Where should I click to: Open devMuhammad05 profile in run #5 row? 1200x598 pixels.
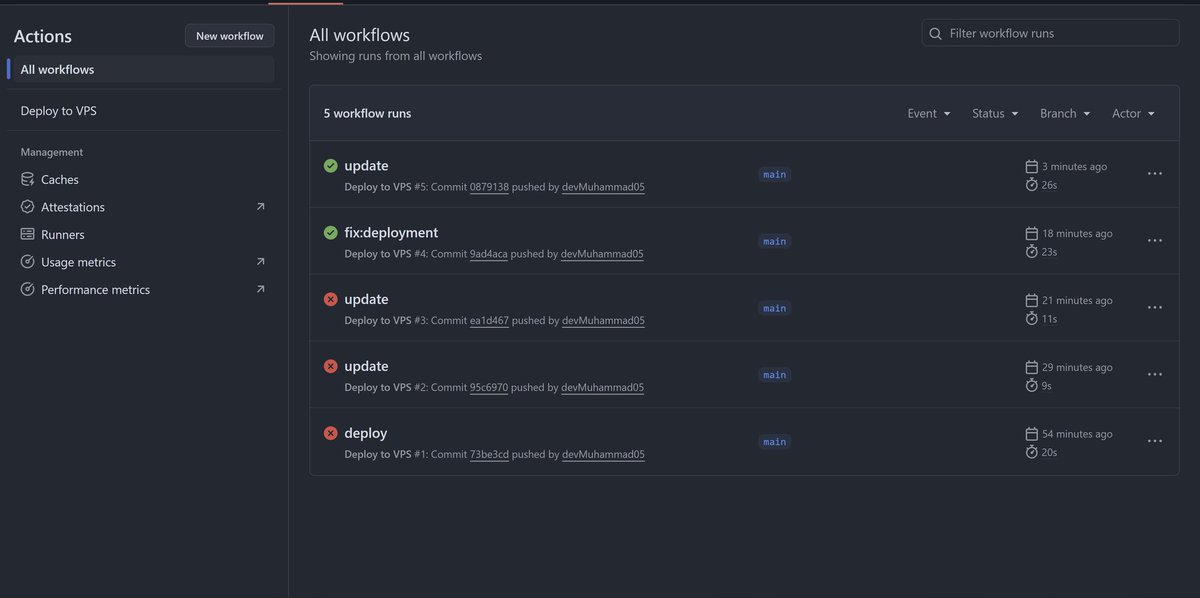click(x=603, y=187)
